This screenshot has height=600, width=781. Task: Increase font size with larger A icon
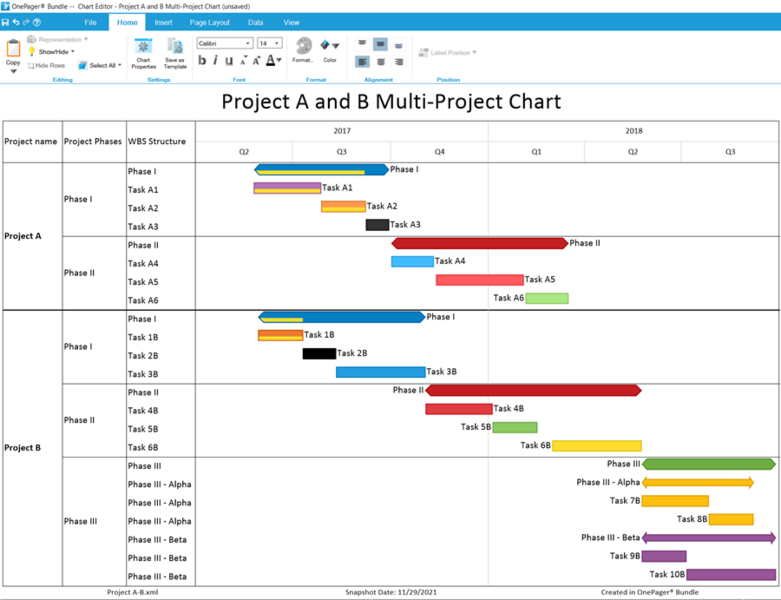256,61
